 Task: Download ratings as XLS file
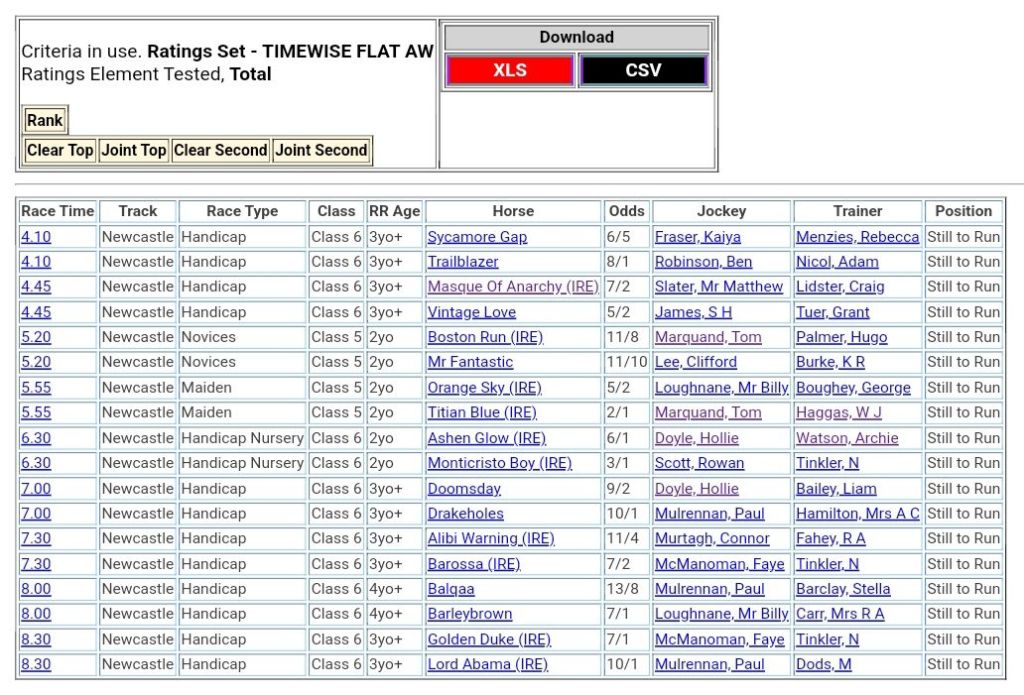click(x=510, y=71)
